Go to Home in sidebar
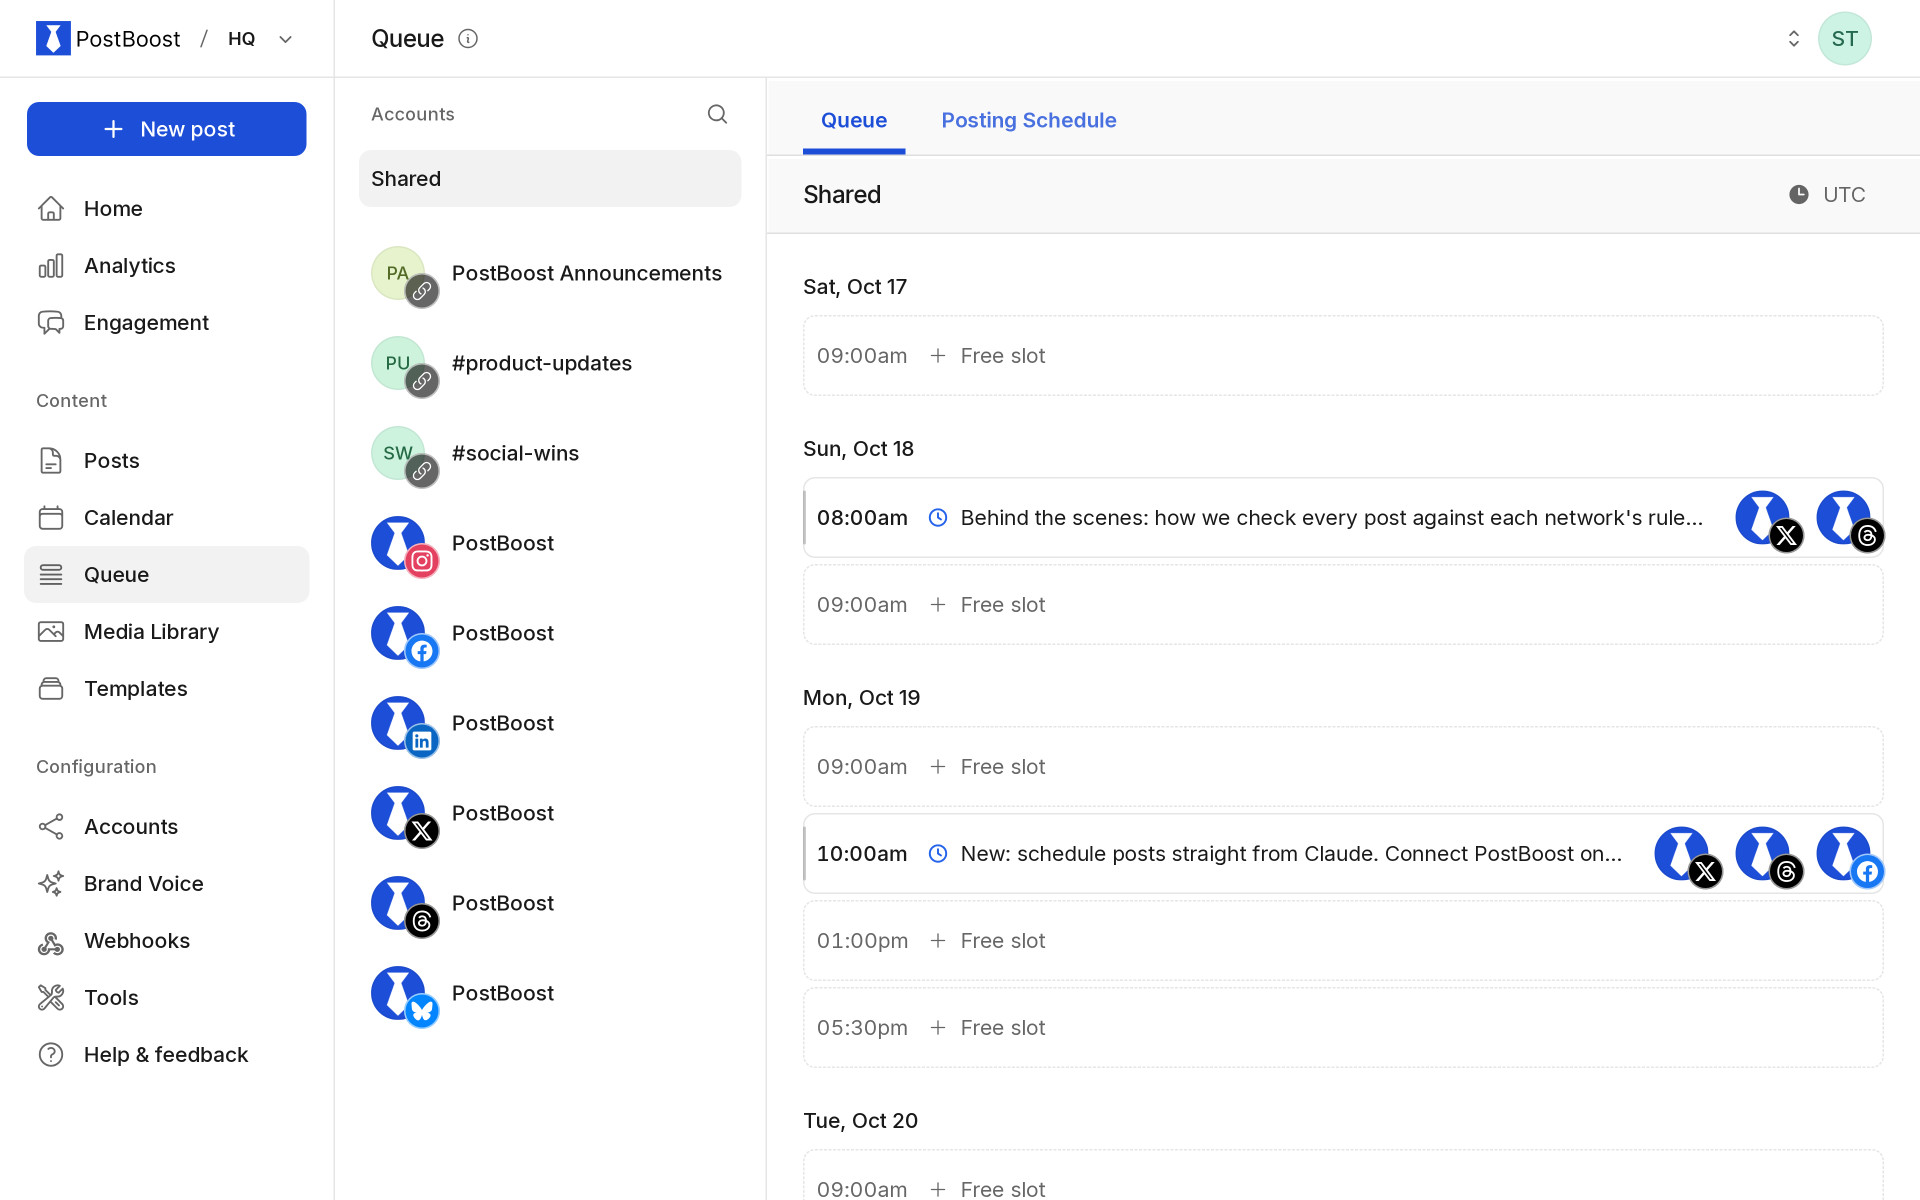The height and width of the screenshot is (1200, 1920). (166, 208)
